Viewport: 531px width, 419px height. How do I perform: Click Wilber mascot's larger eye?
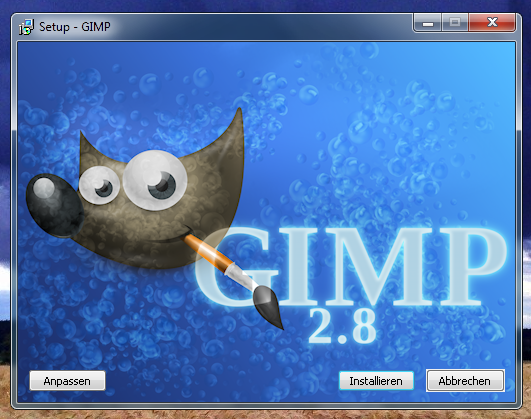coord(155,180)
